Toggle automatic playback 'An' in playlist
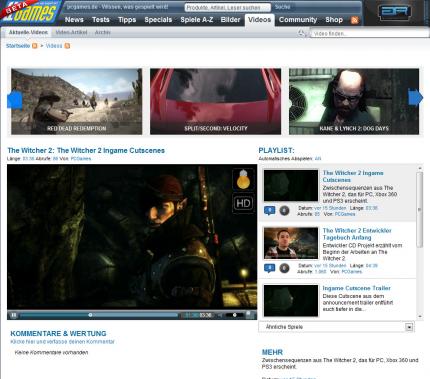 (x=318, y=159)
